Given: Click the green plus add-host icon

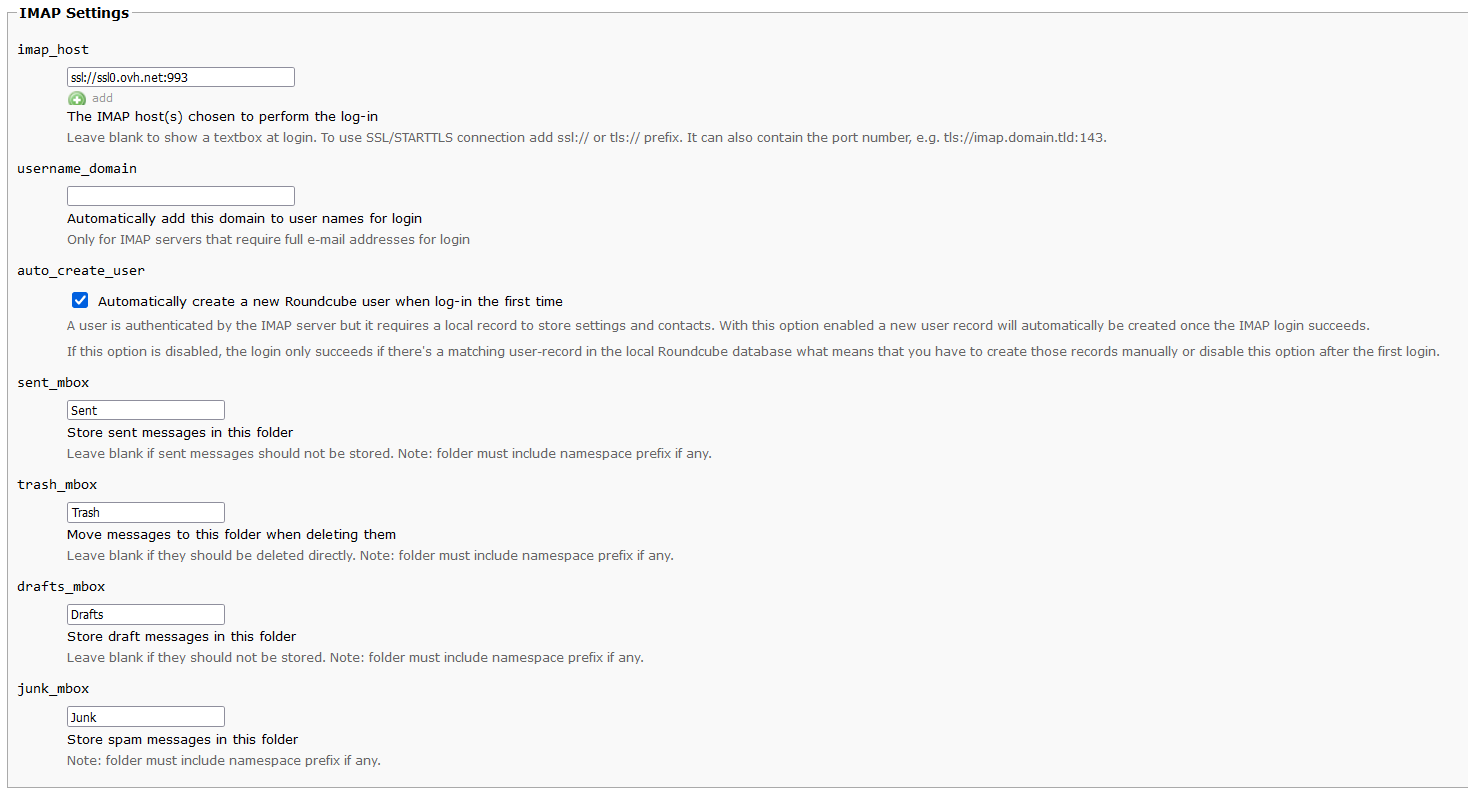Looking at the screenshot, I should coord(77,98).
